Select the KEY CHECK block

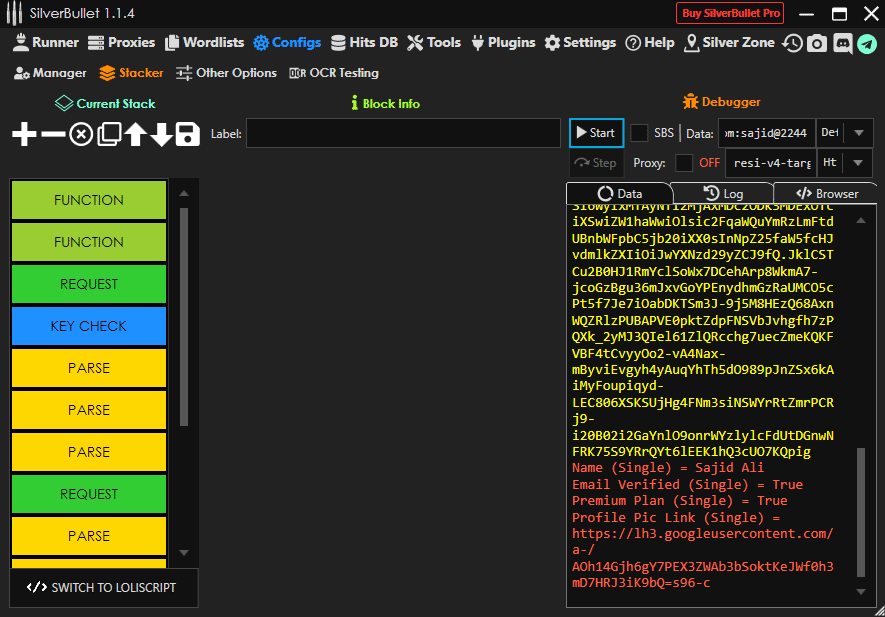click(88, 326)
